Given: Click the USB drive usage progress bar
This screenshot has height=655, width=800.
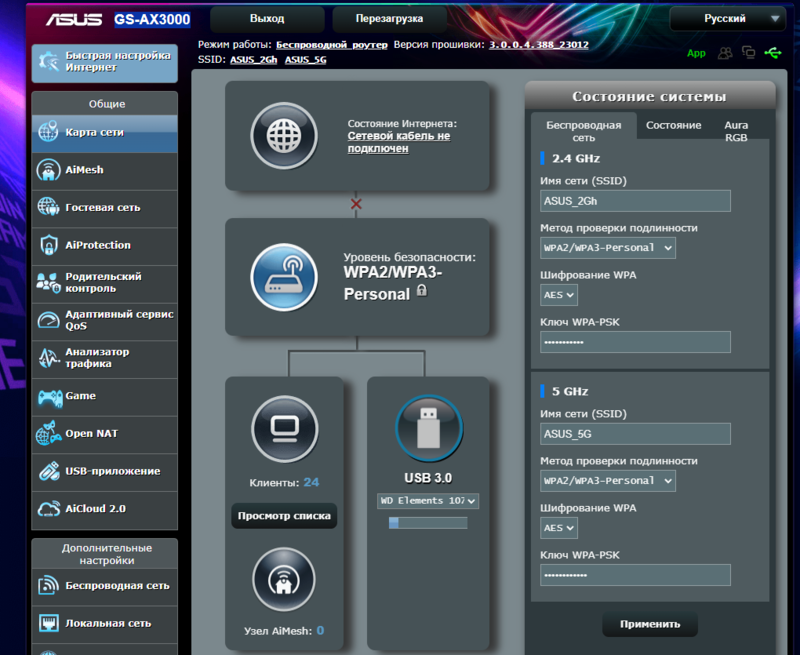Looking at the screenshot, I should point(428,522).
